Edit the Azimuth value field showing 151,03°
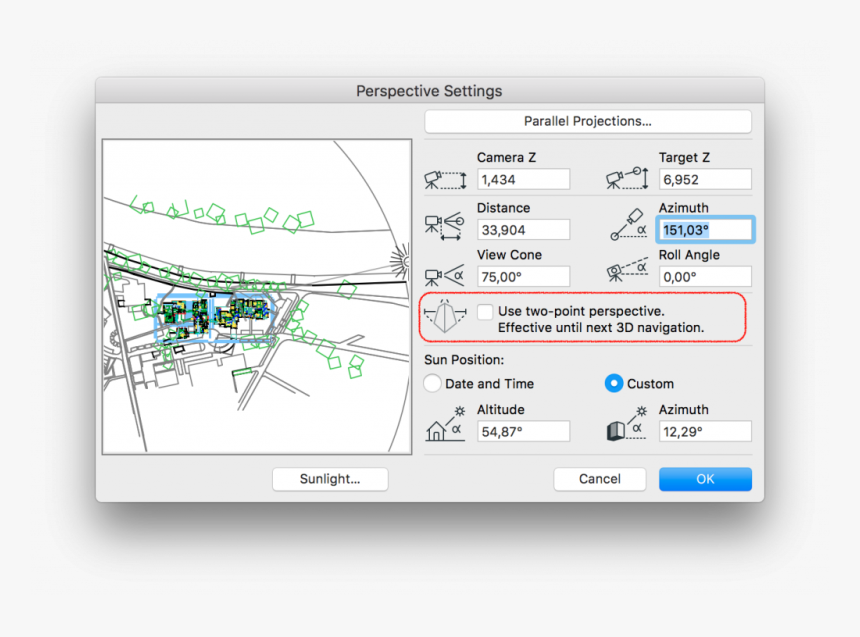Screen dimensions: 860x637 pos(705,229)
